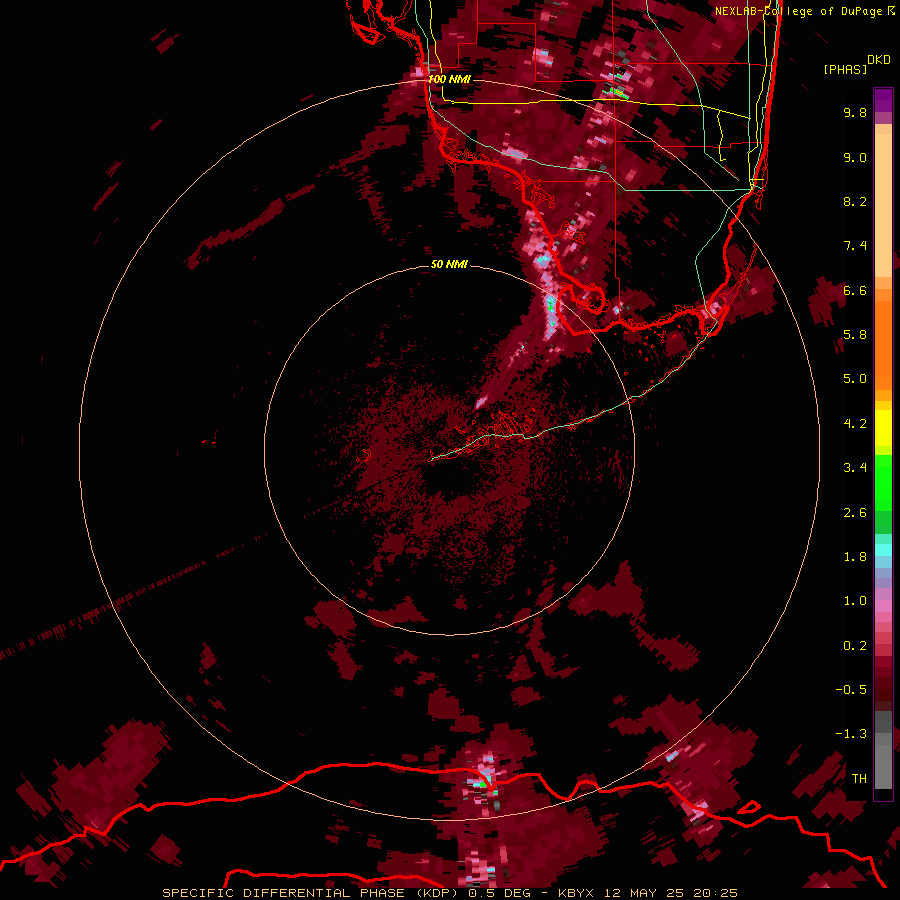Click the 20:25 timestamp
The height and width of the screenshot is (900, 900).
pos(715,893)
